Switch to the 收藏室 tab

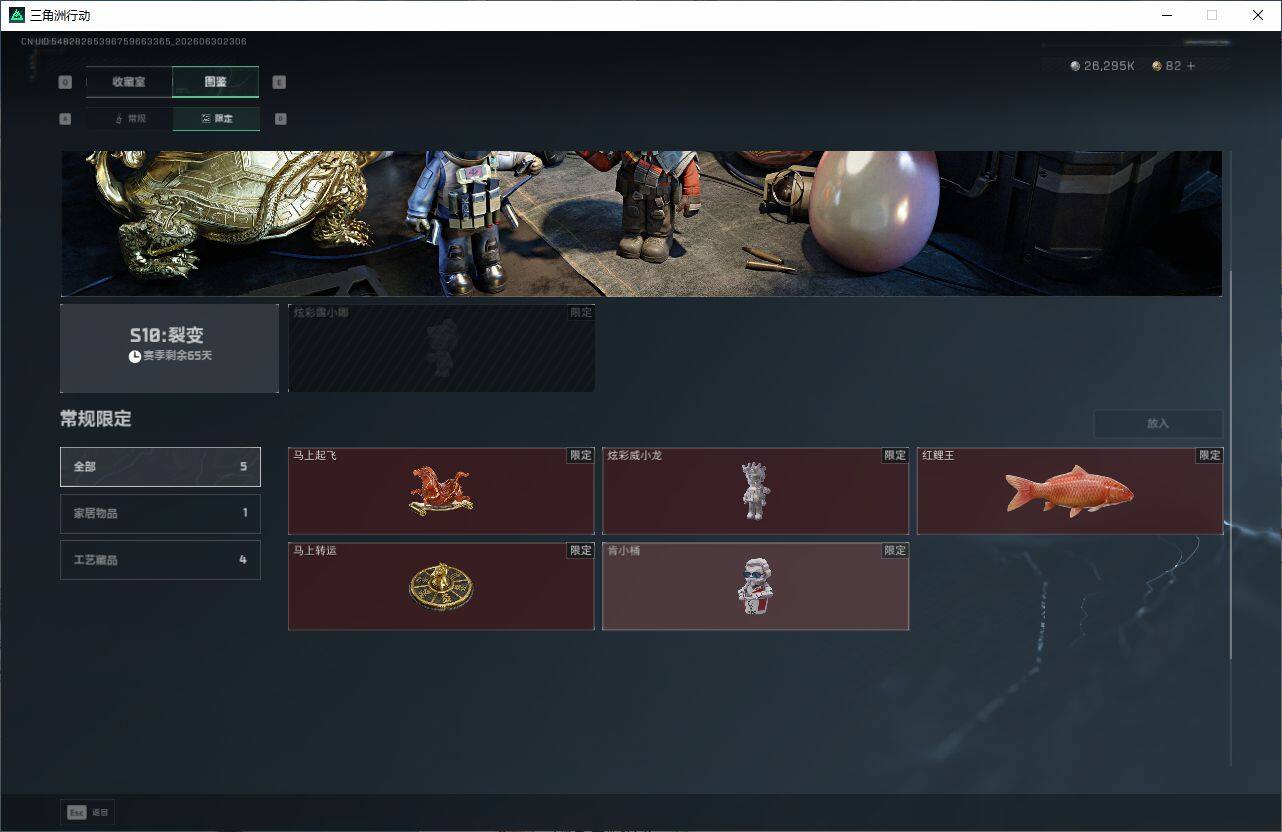click(129, 82)
